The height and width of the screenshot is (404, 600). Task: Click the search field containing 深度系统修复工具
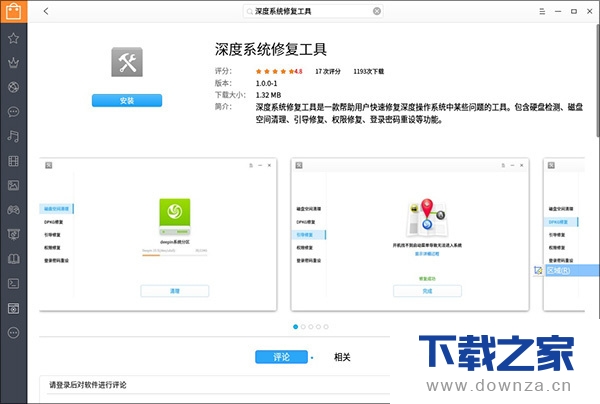click(x=310, y=11)
